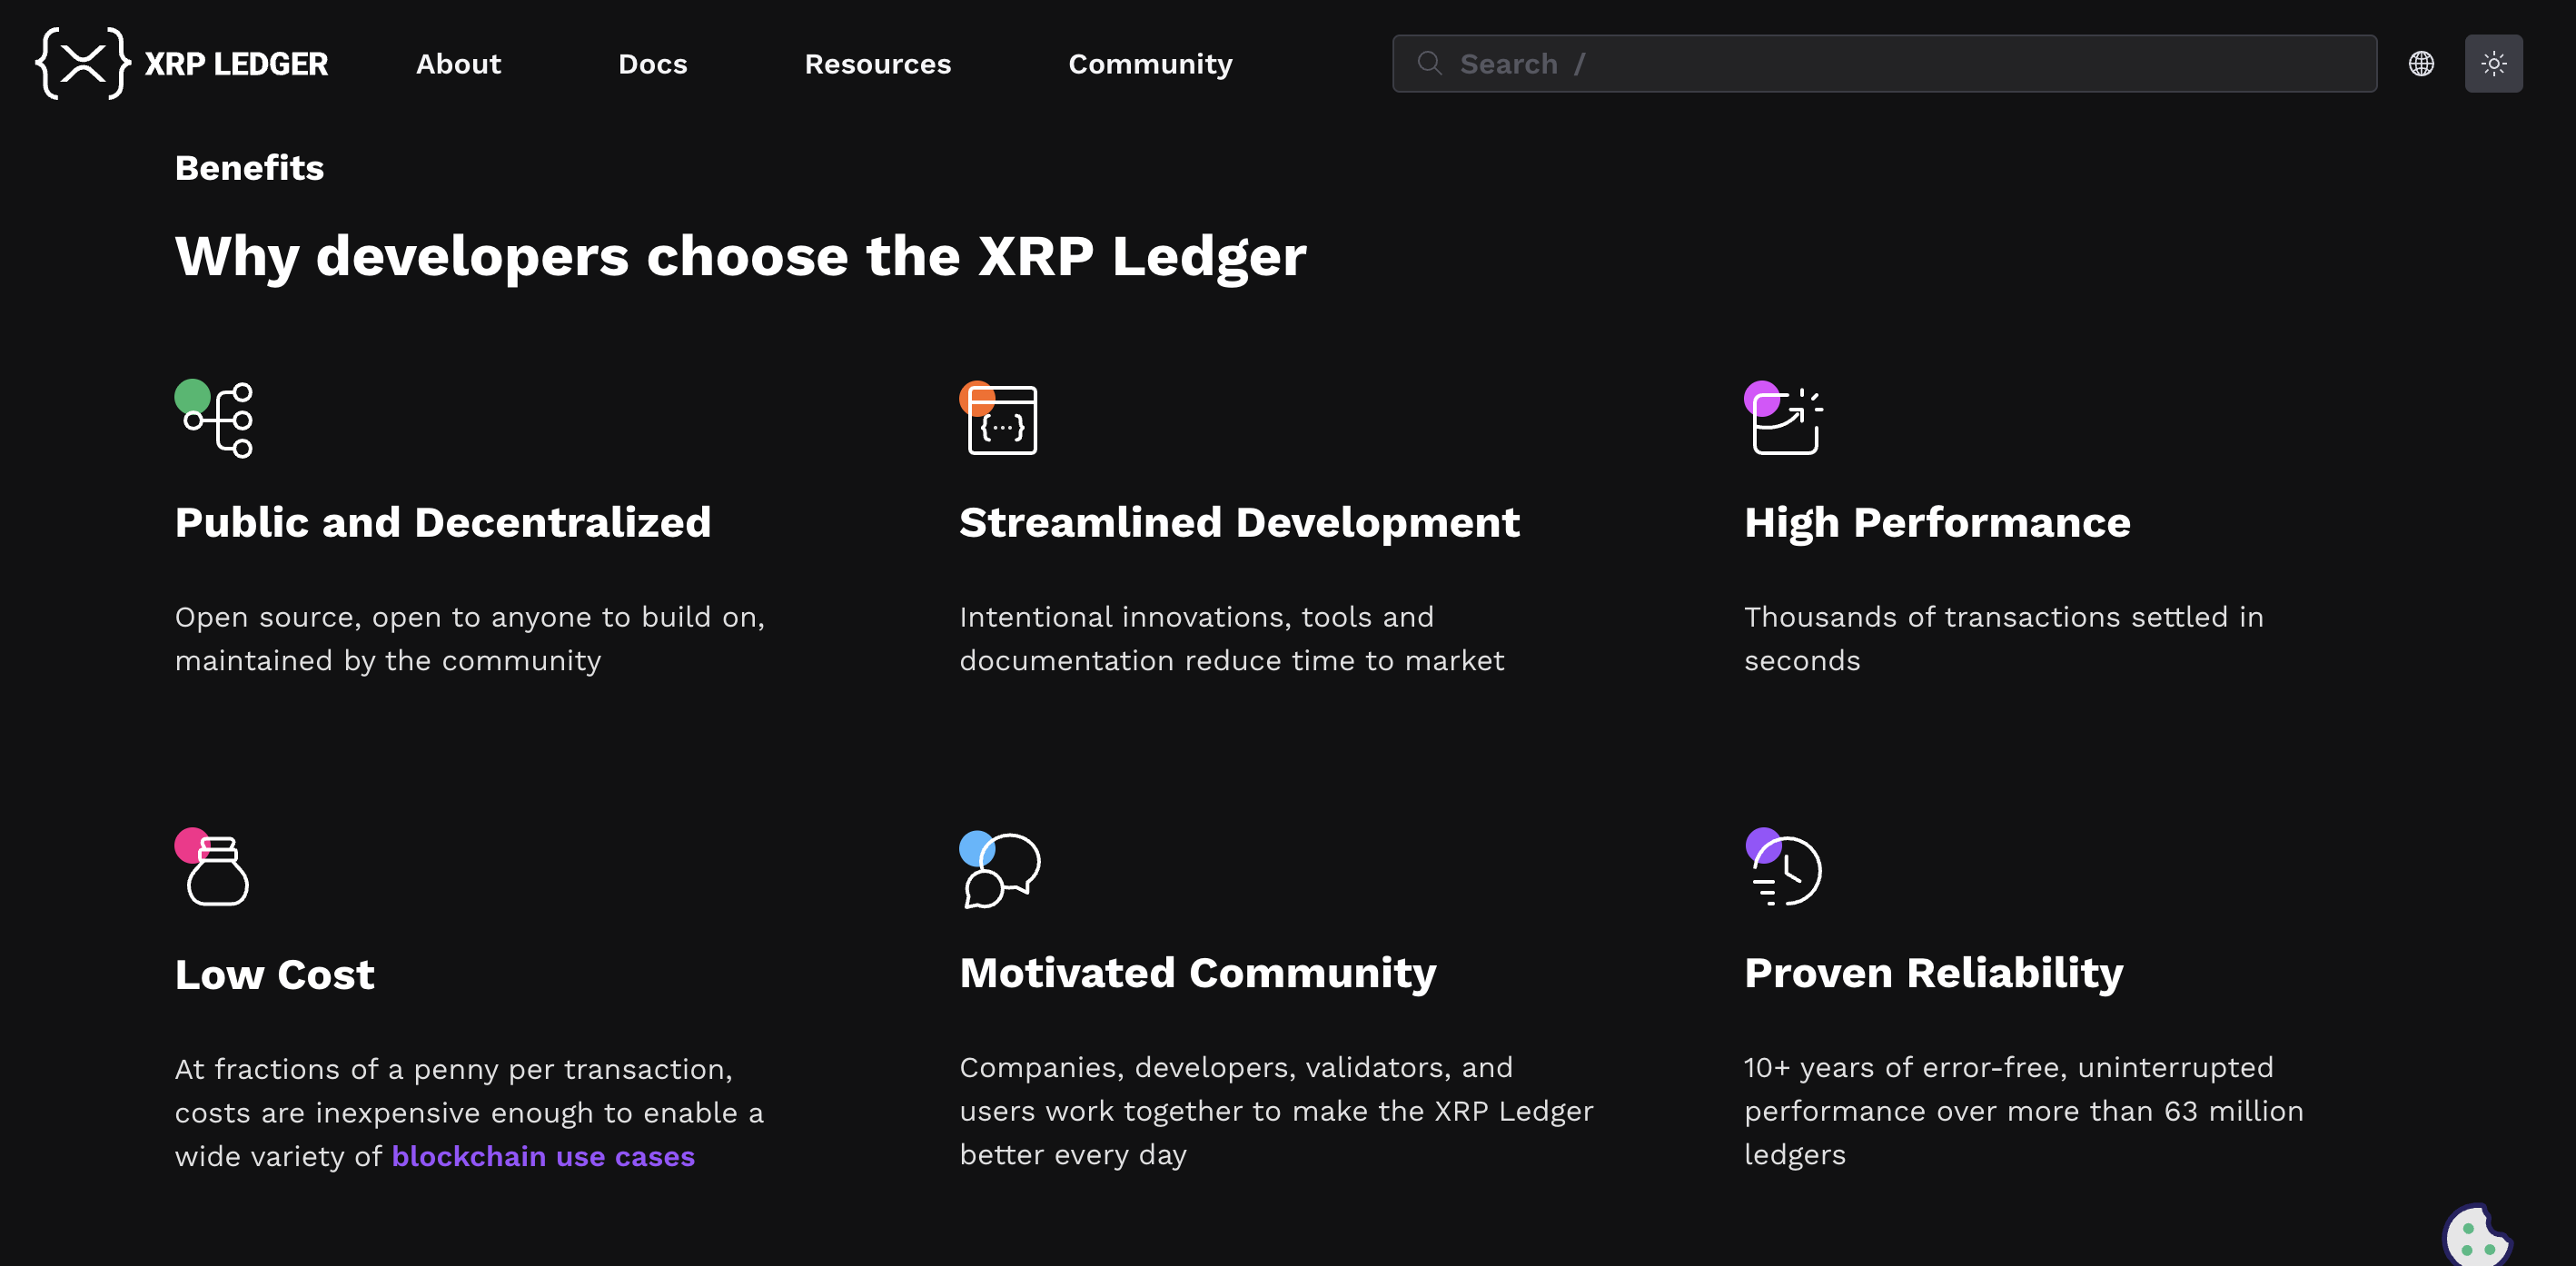The image size is (2576, 1266).
Task: Click the Low Cost heading
Action: 274,974
